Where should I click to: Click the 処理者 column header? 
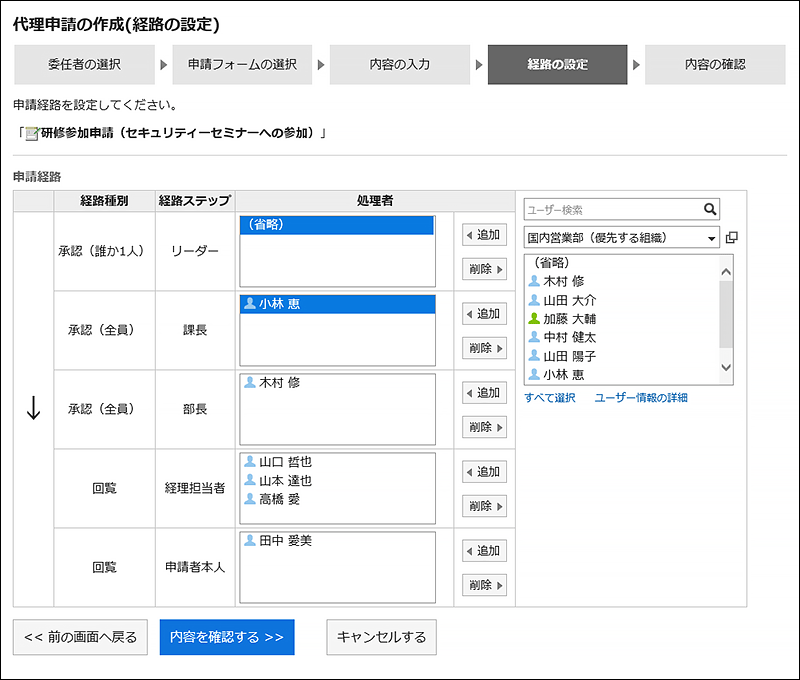click(x=375, y=201)
